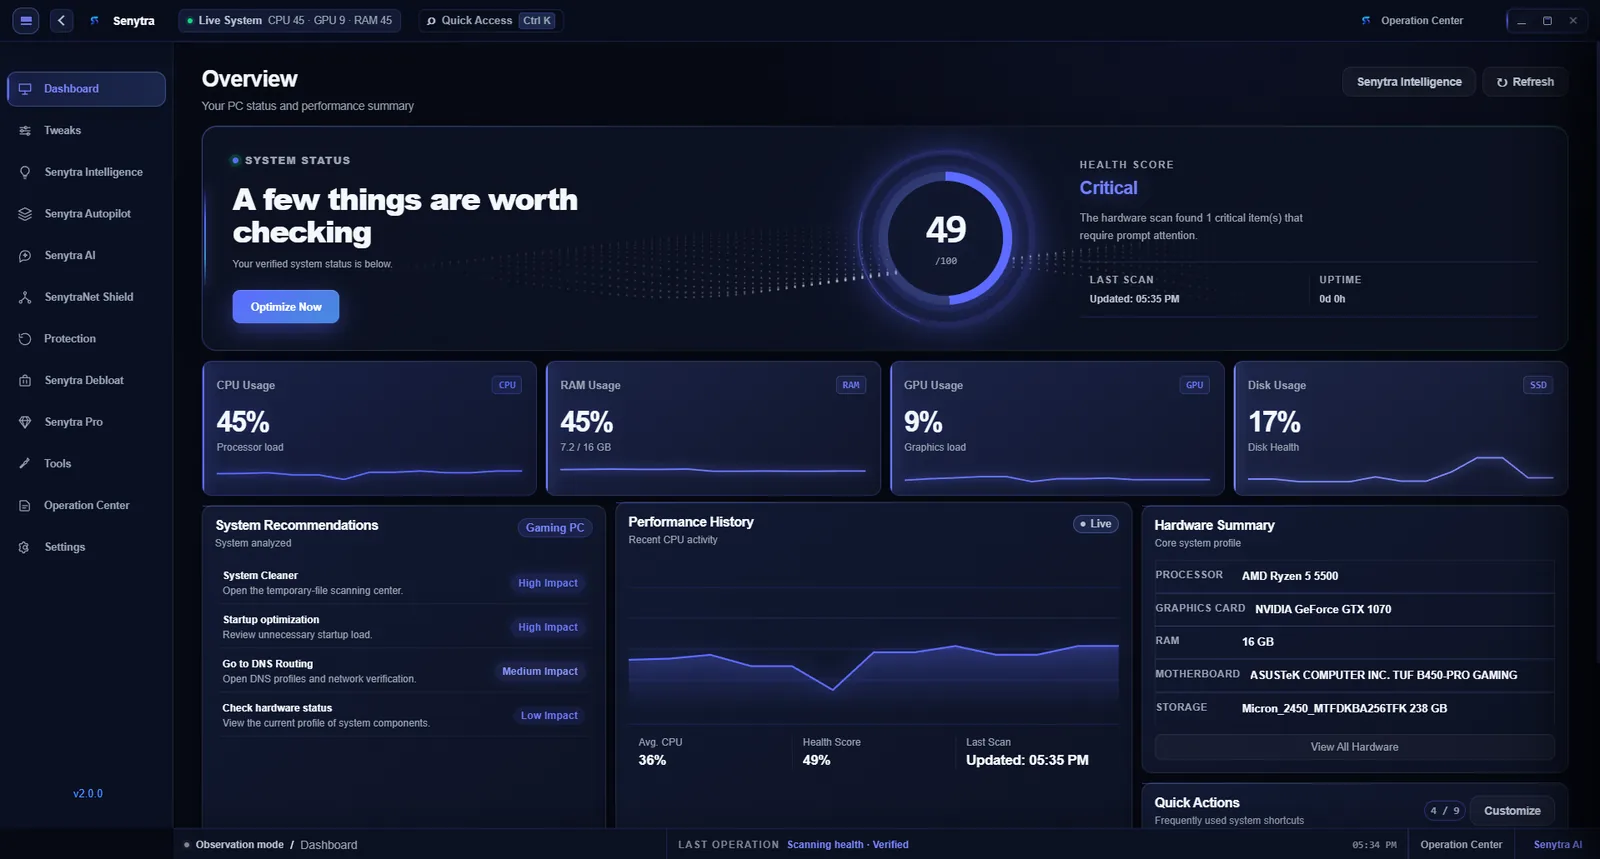Go back with the arrow button
Viewport: 1600px width, 859px height.
pos(61,20)
